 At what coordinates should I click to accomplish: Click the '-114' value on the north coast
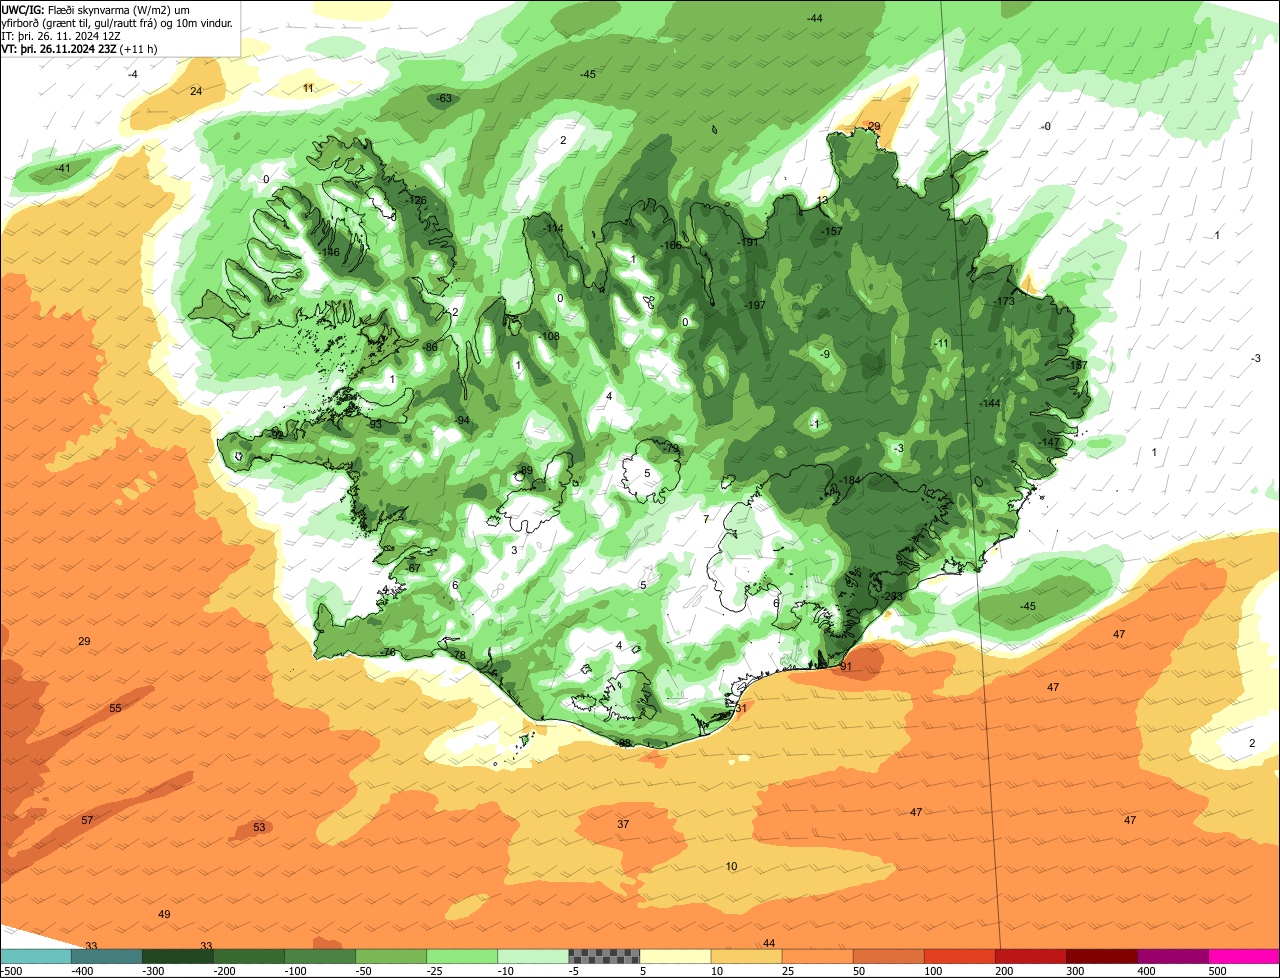553,228
